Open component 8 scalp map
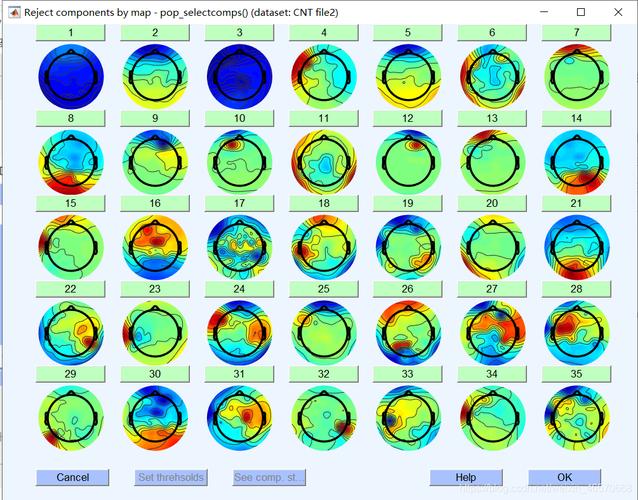Viewport: 638px width, 500px height. 71,162
